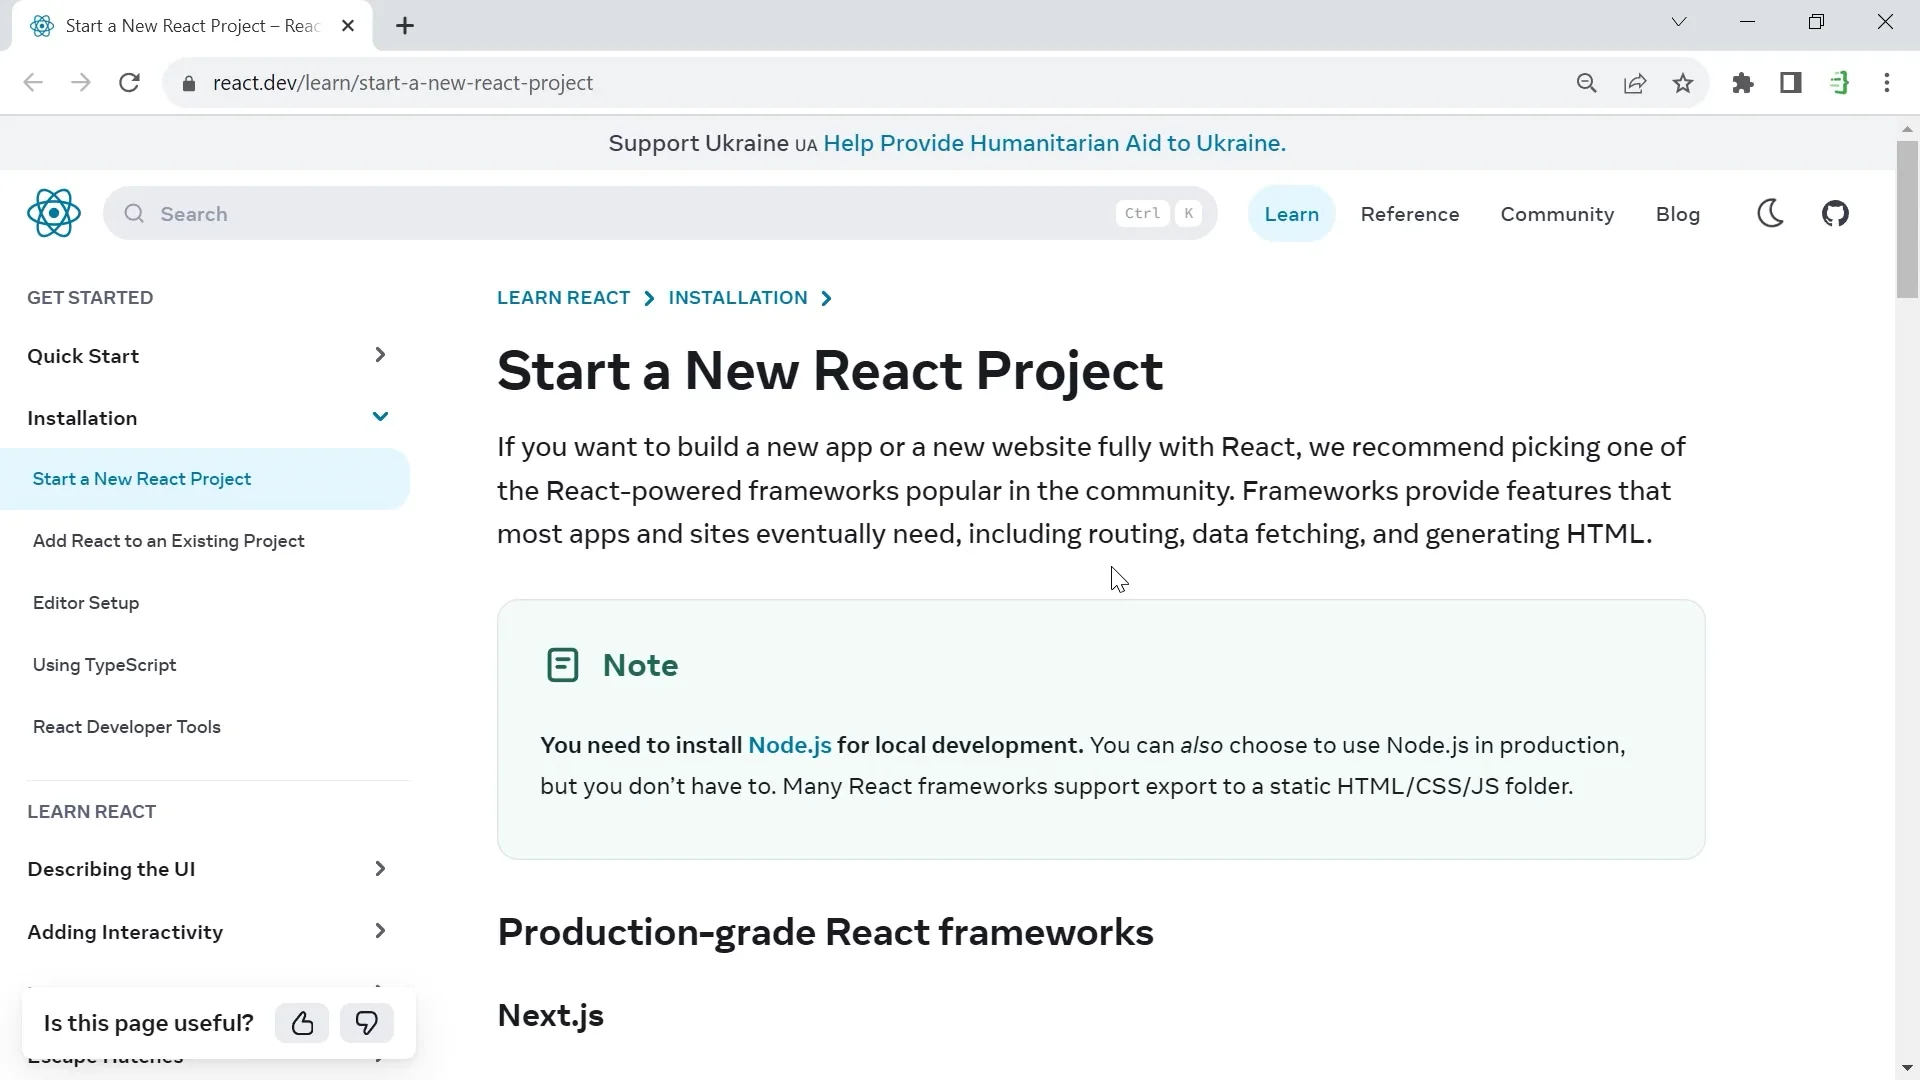Collapse the Installation section
The width and height of the screenshot is (1920, 1080).
[x=380, y=417]
